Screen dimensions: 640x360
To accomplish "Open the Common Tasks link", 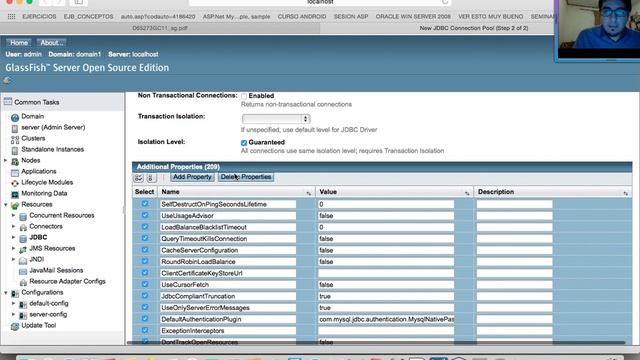I will 37,102.
